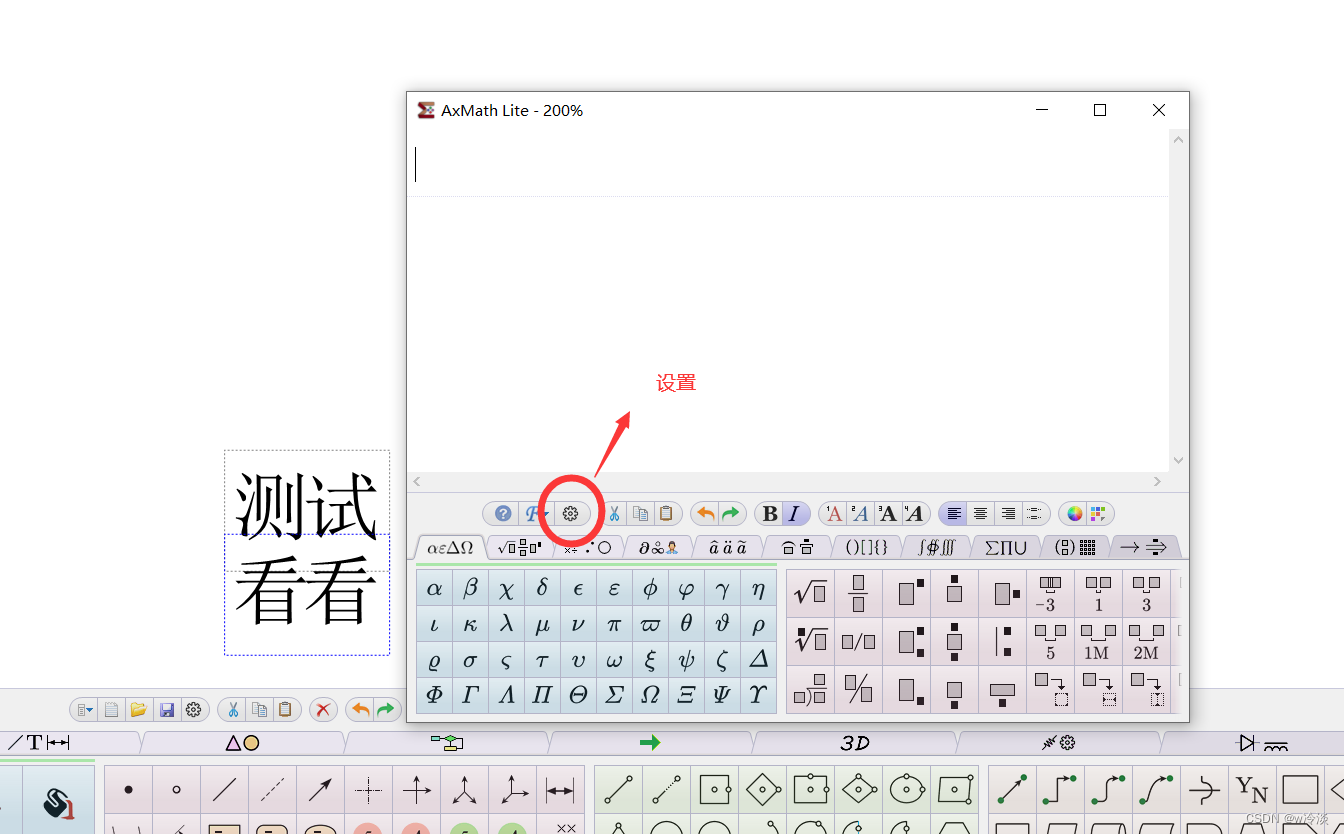Click the AxMath help question mark icon
This screenshot has width=1344, height=834.
[x=503, y=514]
